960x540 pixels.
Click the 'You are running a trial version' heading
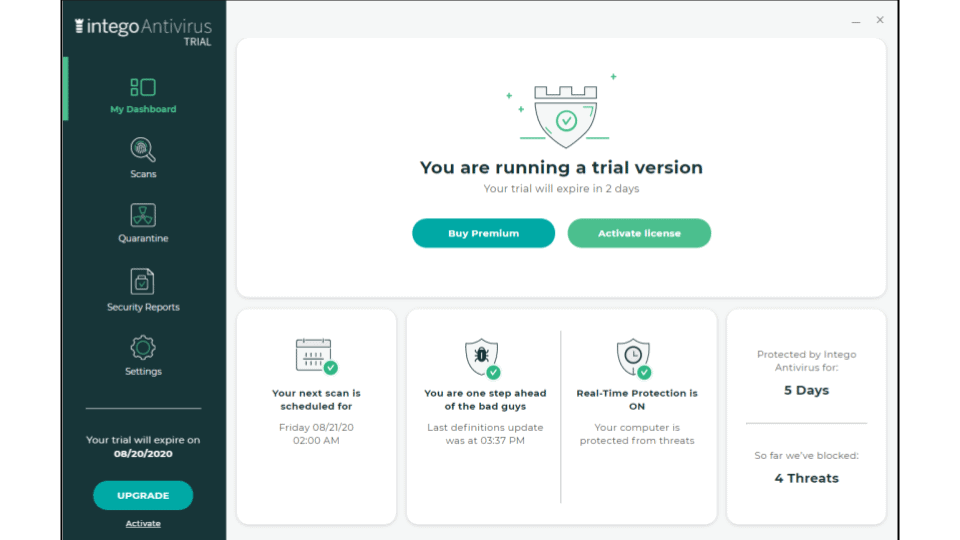(561, 167)
